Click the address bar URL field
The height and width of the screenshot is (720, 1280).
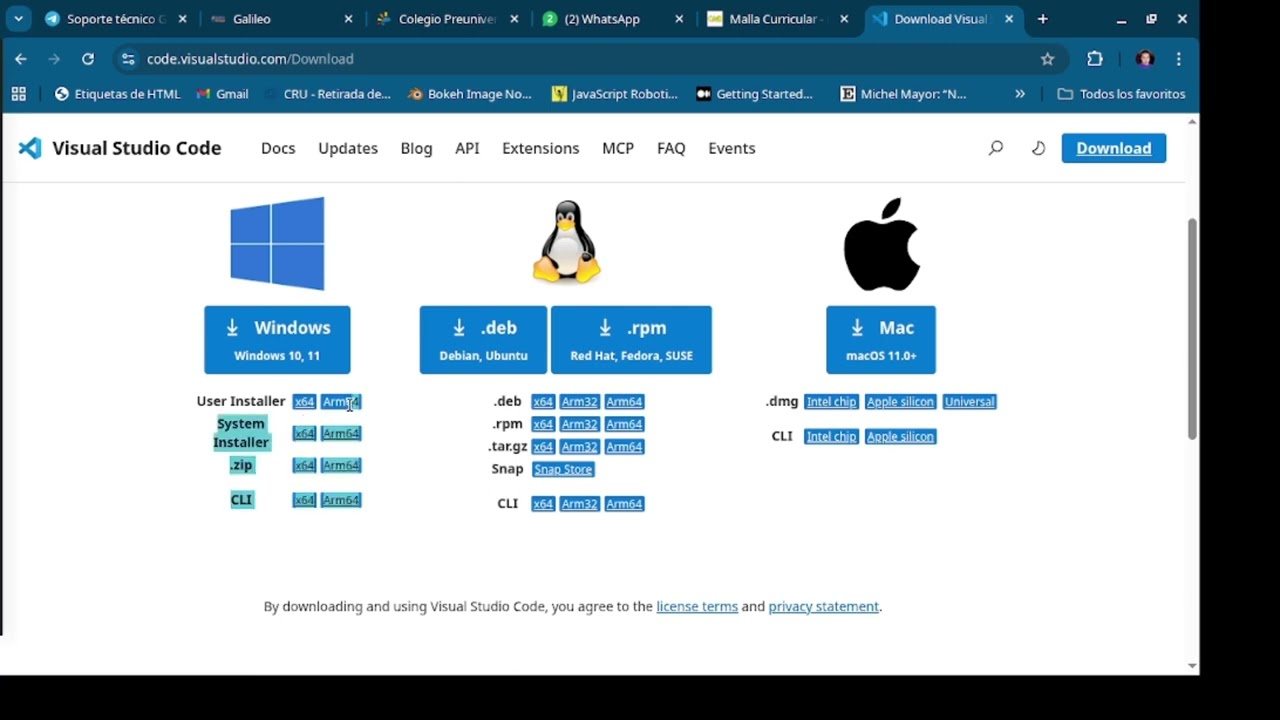(x=590, y=59)
